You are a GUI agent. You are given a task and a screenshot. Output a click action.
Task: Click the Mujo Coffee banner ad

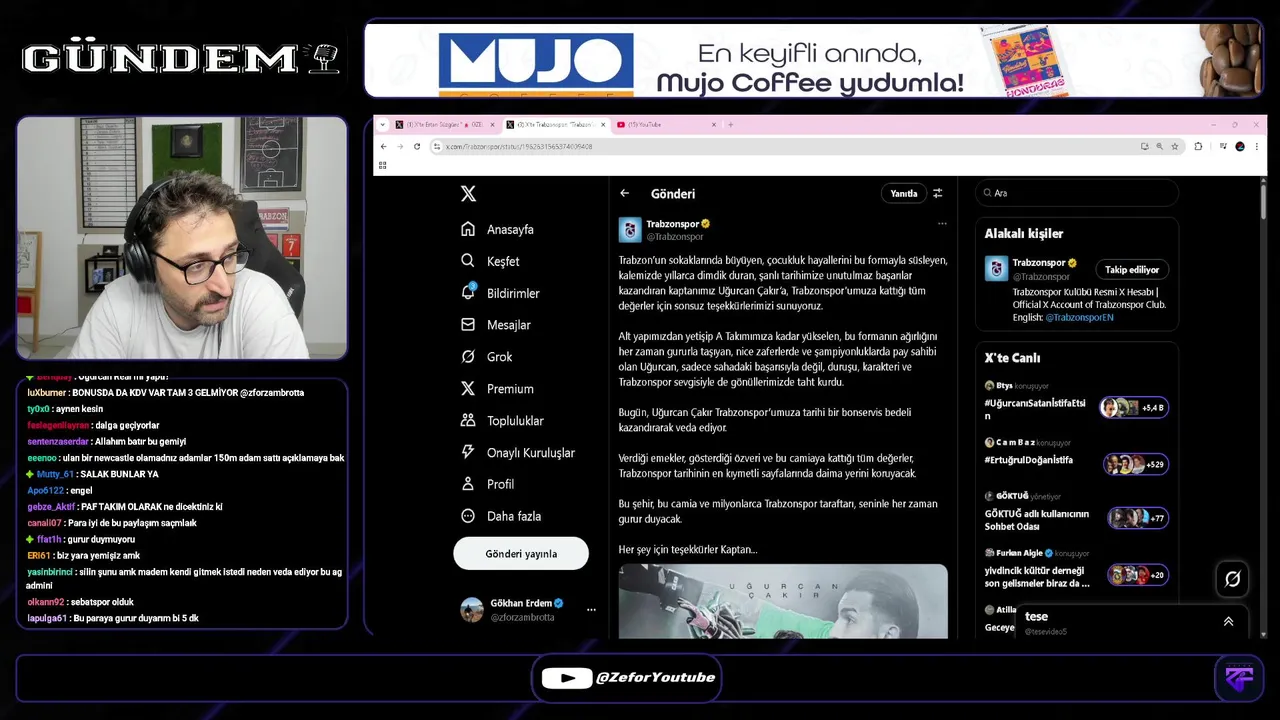pos(813,60)
